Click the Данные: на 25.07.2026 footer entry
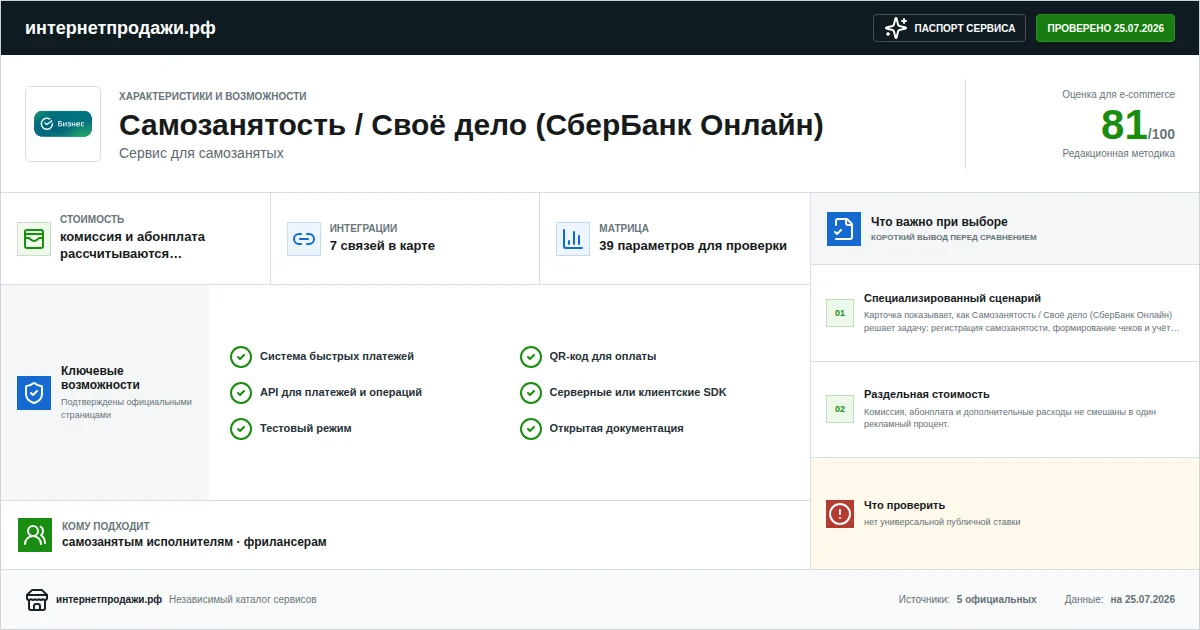This screenshot has width=1200, height=630. click(1120, 600)
